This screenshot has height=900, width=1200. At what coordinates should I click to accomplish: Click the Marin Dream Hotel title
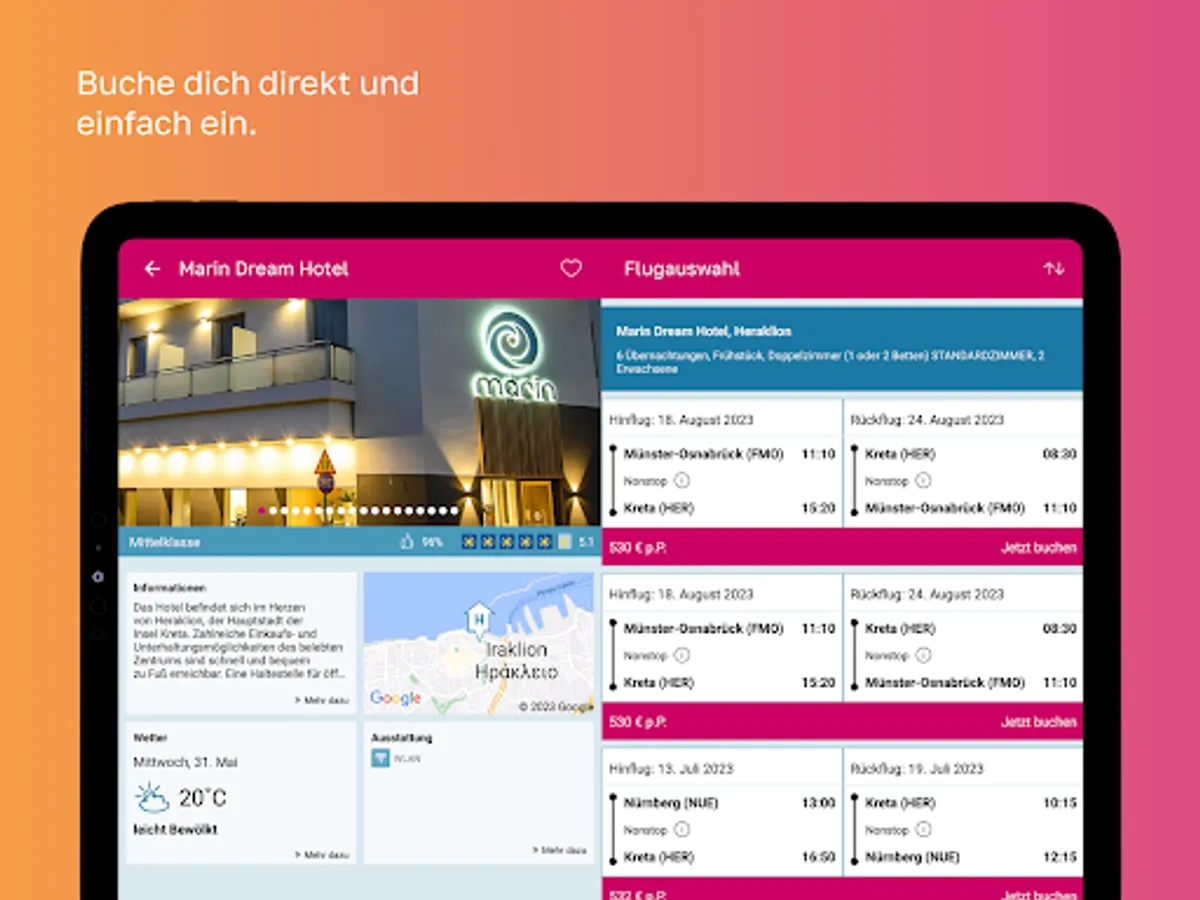click(263, 269)
